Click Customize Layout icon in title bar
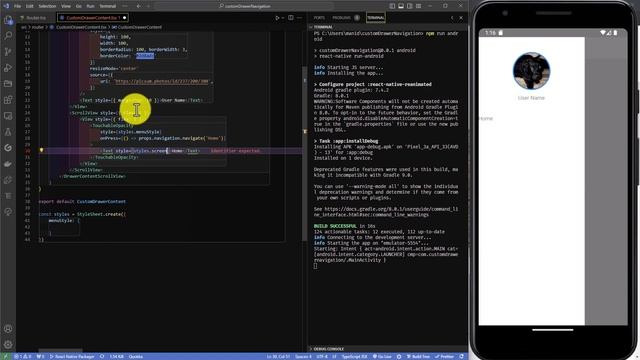Viewport: 640px width, 360px height. tap(419, 6)
